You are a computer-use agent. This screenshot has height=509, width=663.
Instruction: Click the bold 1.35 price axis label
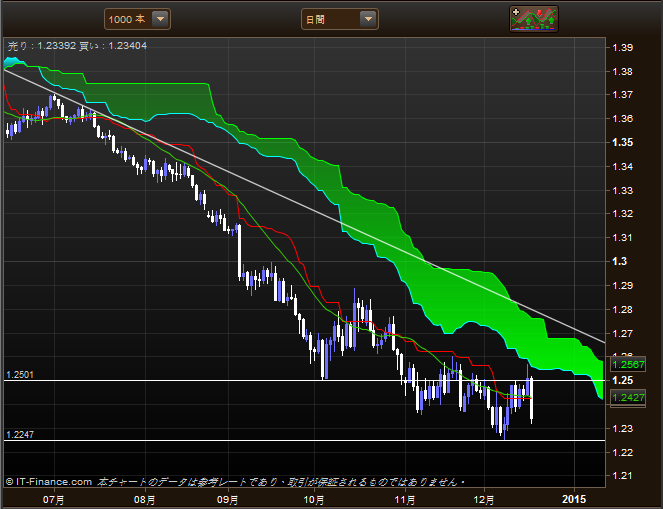point(623,142)
